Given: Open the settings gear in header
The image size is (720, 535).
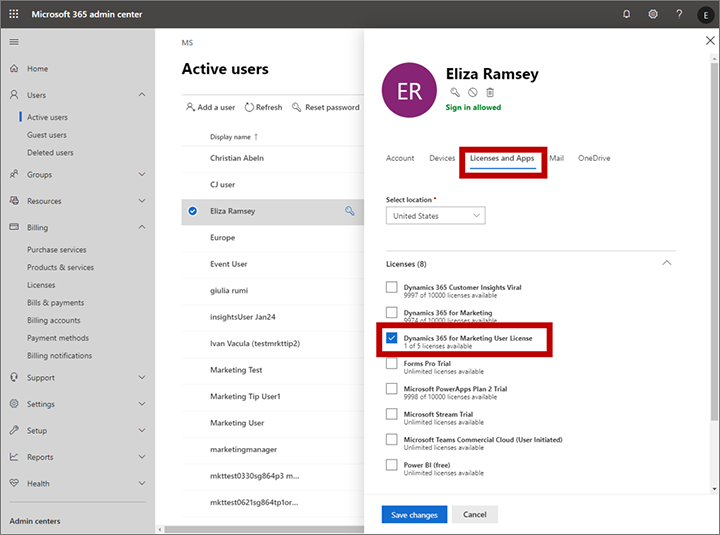Looking at the screenshot, I should pyautogui.click(x=653, y=14).
